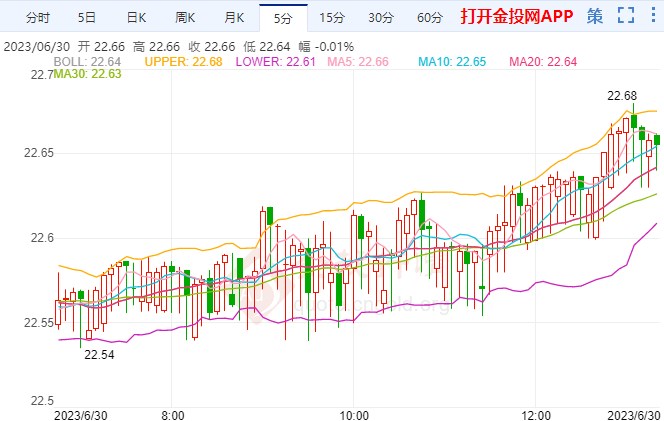Click the MA10: 22.65 indicator label
This screenshot has width=664, height=421.
[x=452, y=62]
